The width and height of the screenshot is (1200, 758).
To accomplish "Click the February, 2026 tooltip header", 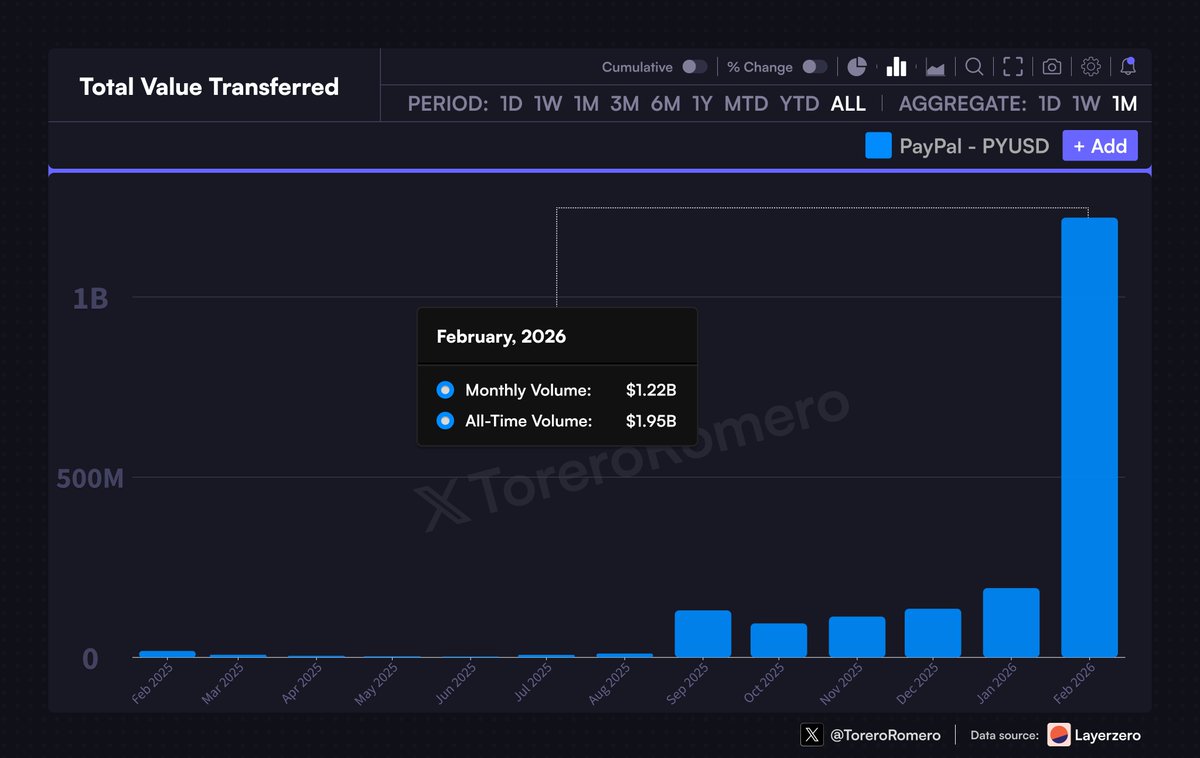I will click(x=501, y=336).
